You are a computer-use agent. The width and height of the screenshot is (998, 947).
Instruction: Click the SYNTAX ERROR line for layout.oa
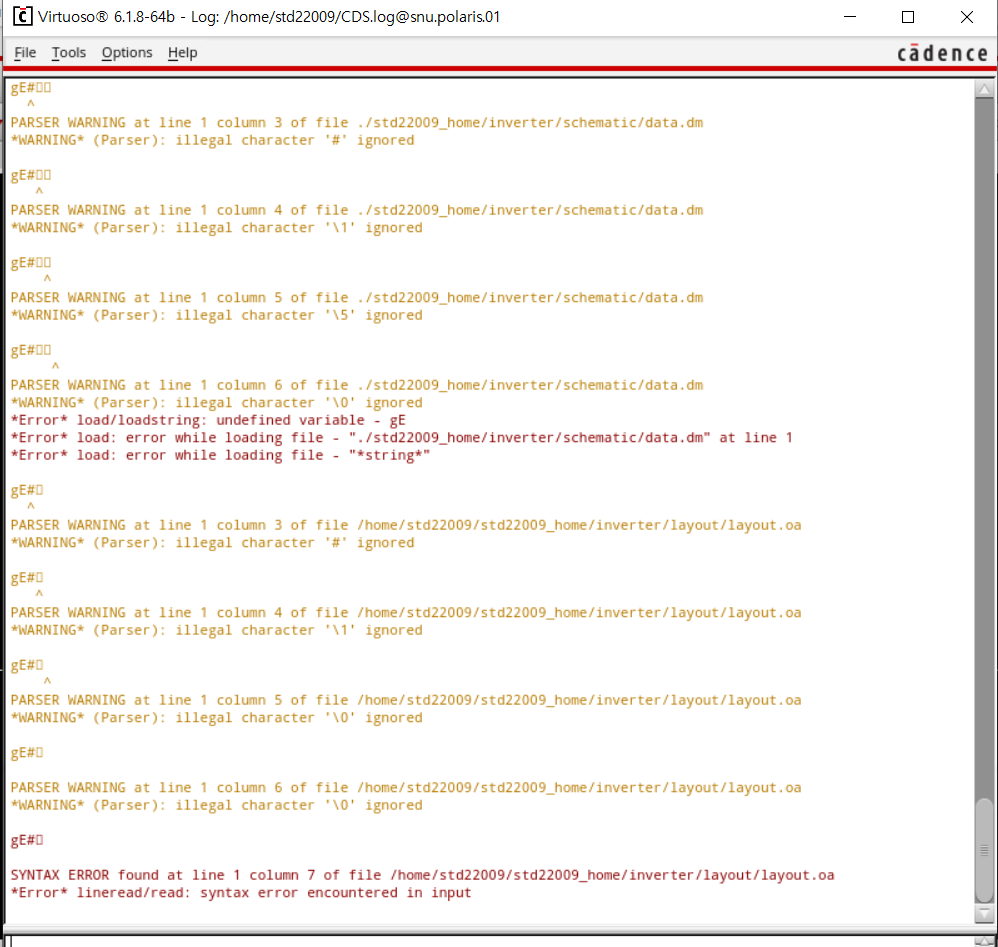tap(422, 875)
